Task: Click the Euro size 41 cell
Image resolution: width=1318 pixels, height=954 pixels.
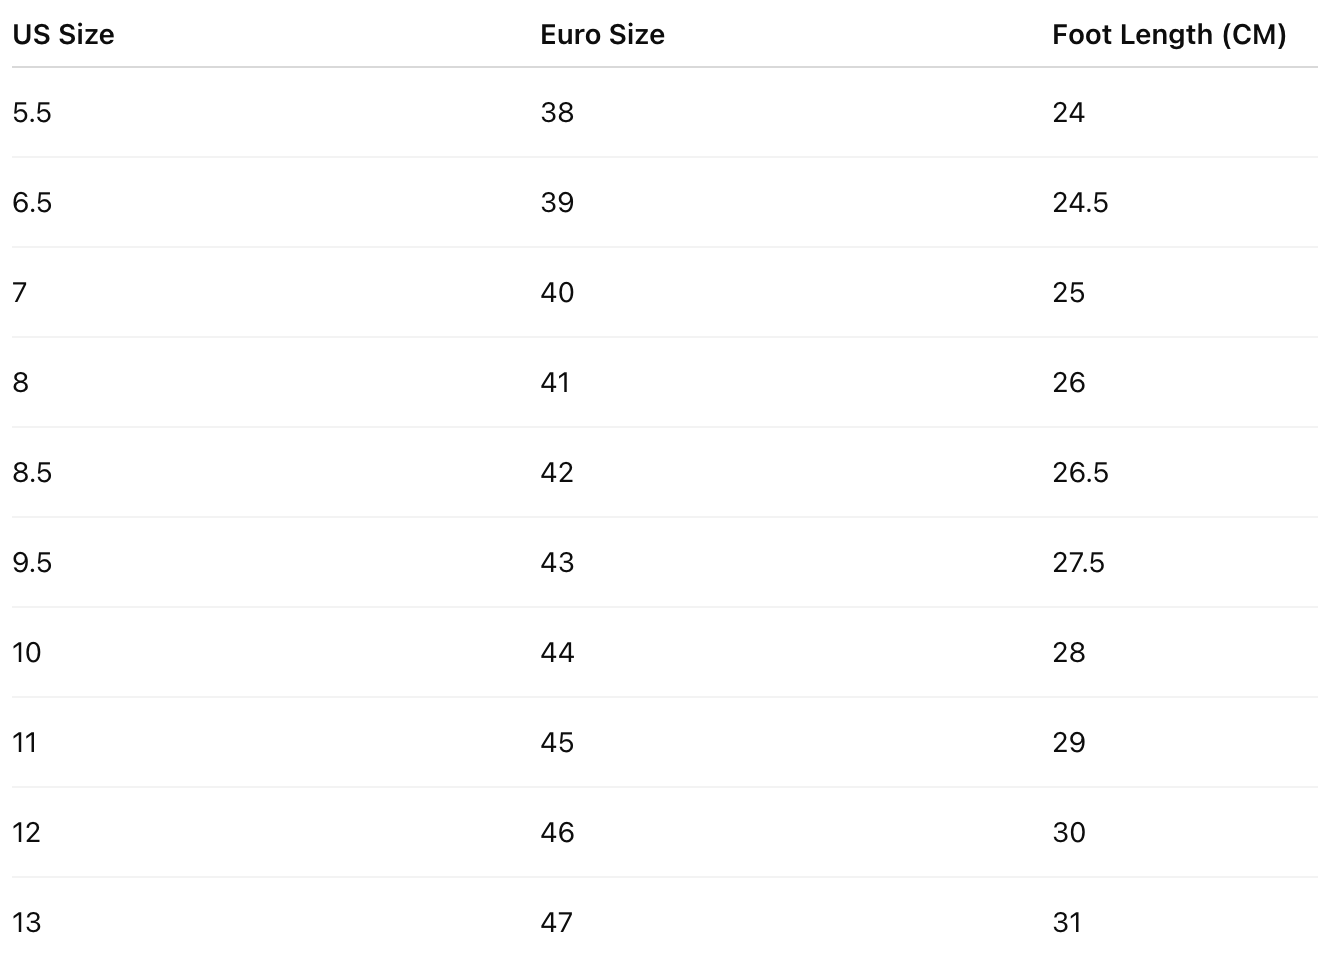Action: click(555, 382)
